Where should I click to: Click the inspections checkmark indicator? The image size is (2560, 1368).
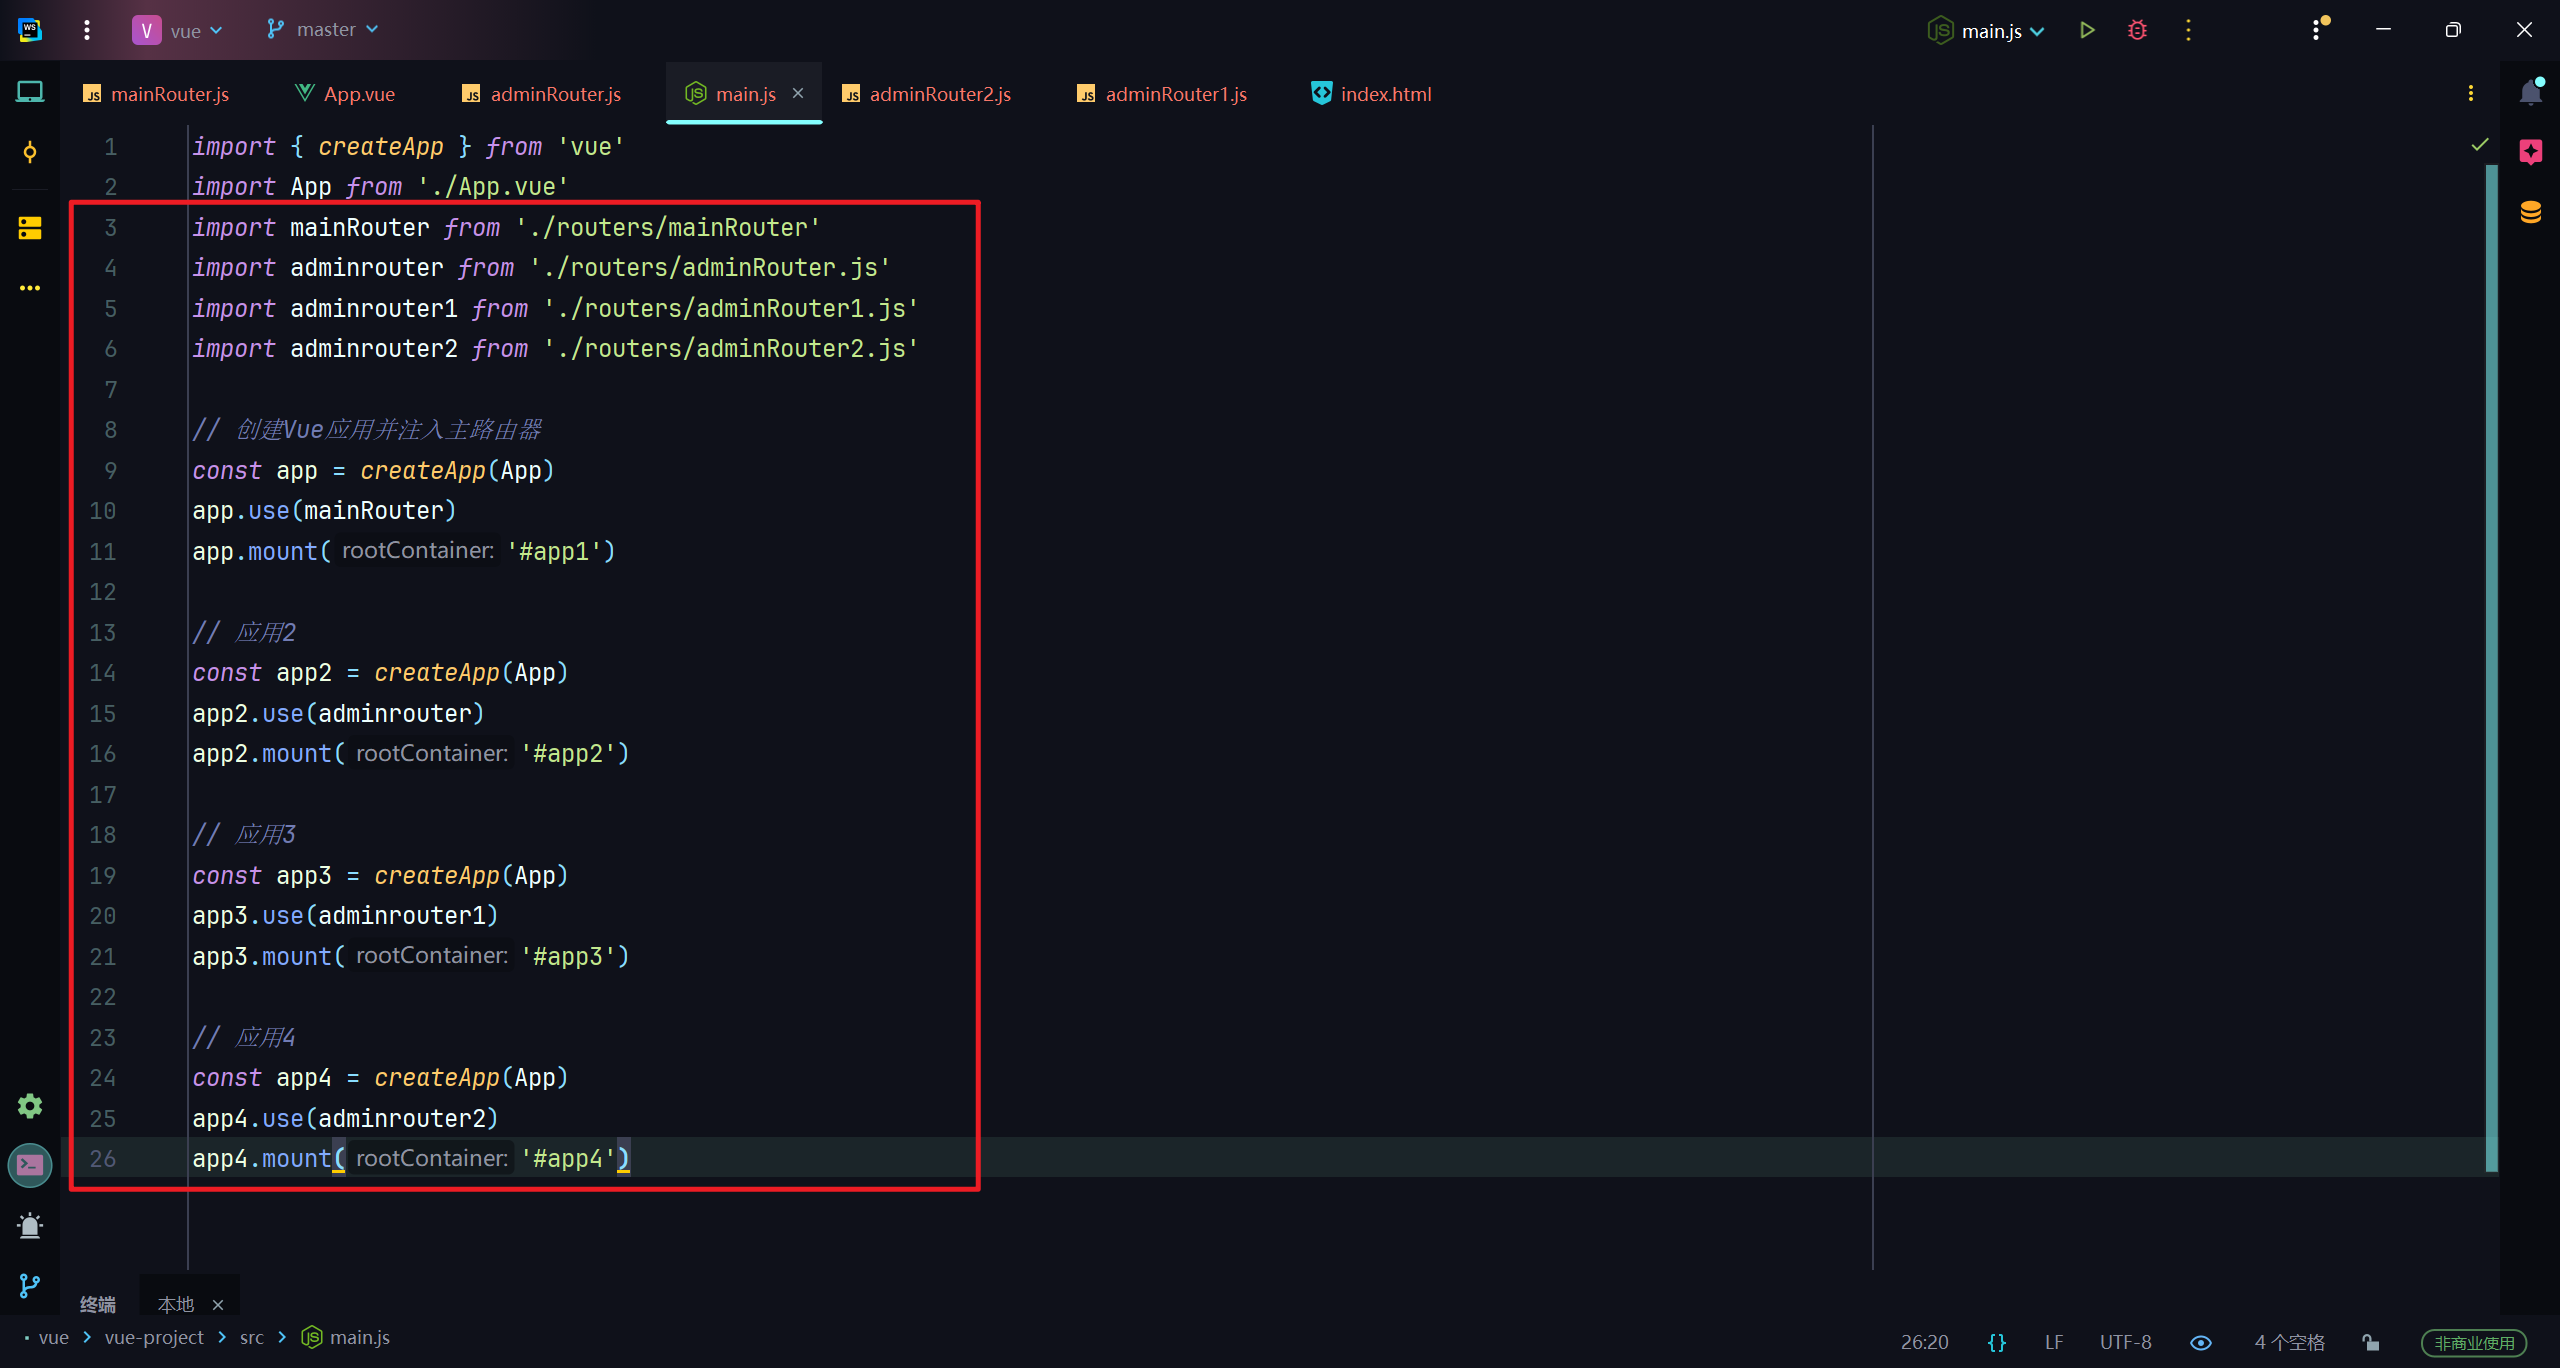click(x=2480, y=145)
